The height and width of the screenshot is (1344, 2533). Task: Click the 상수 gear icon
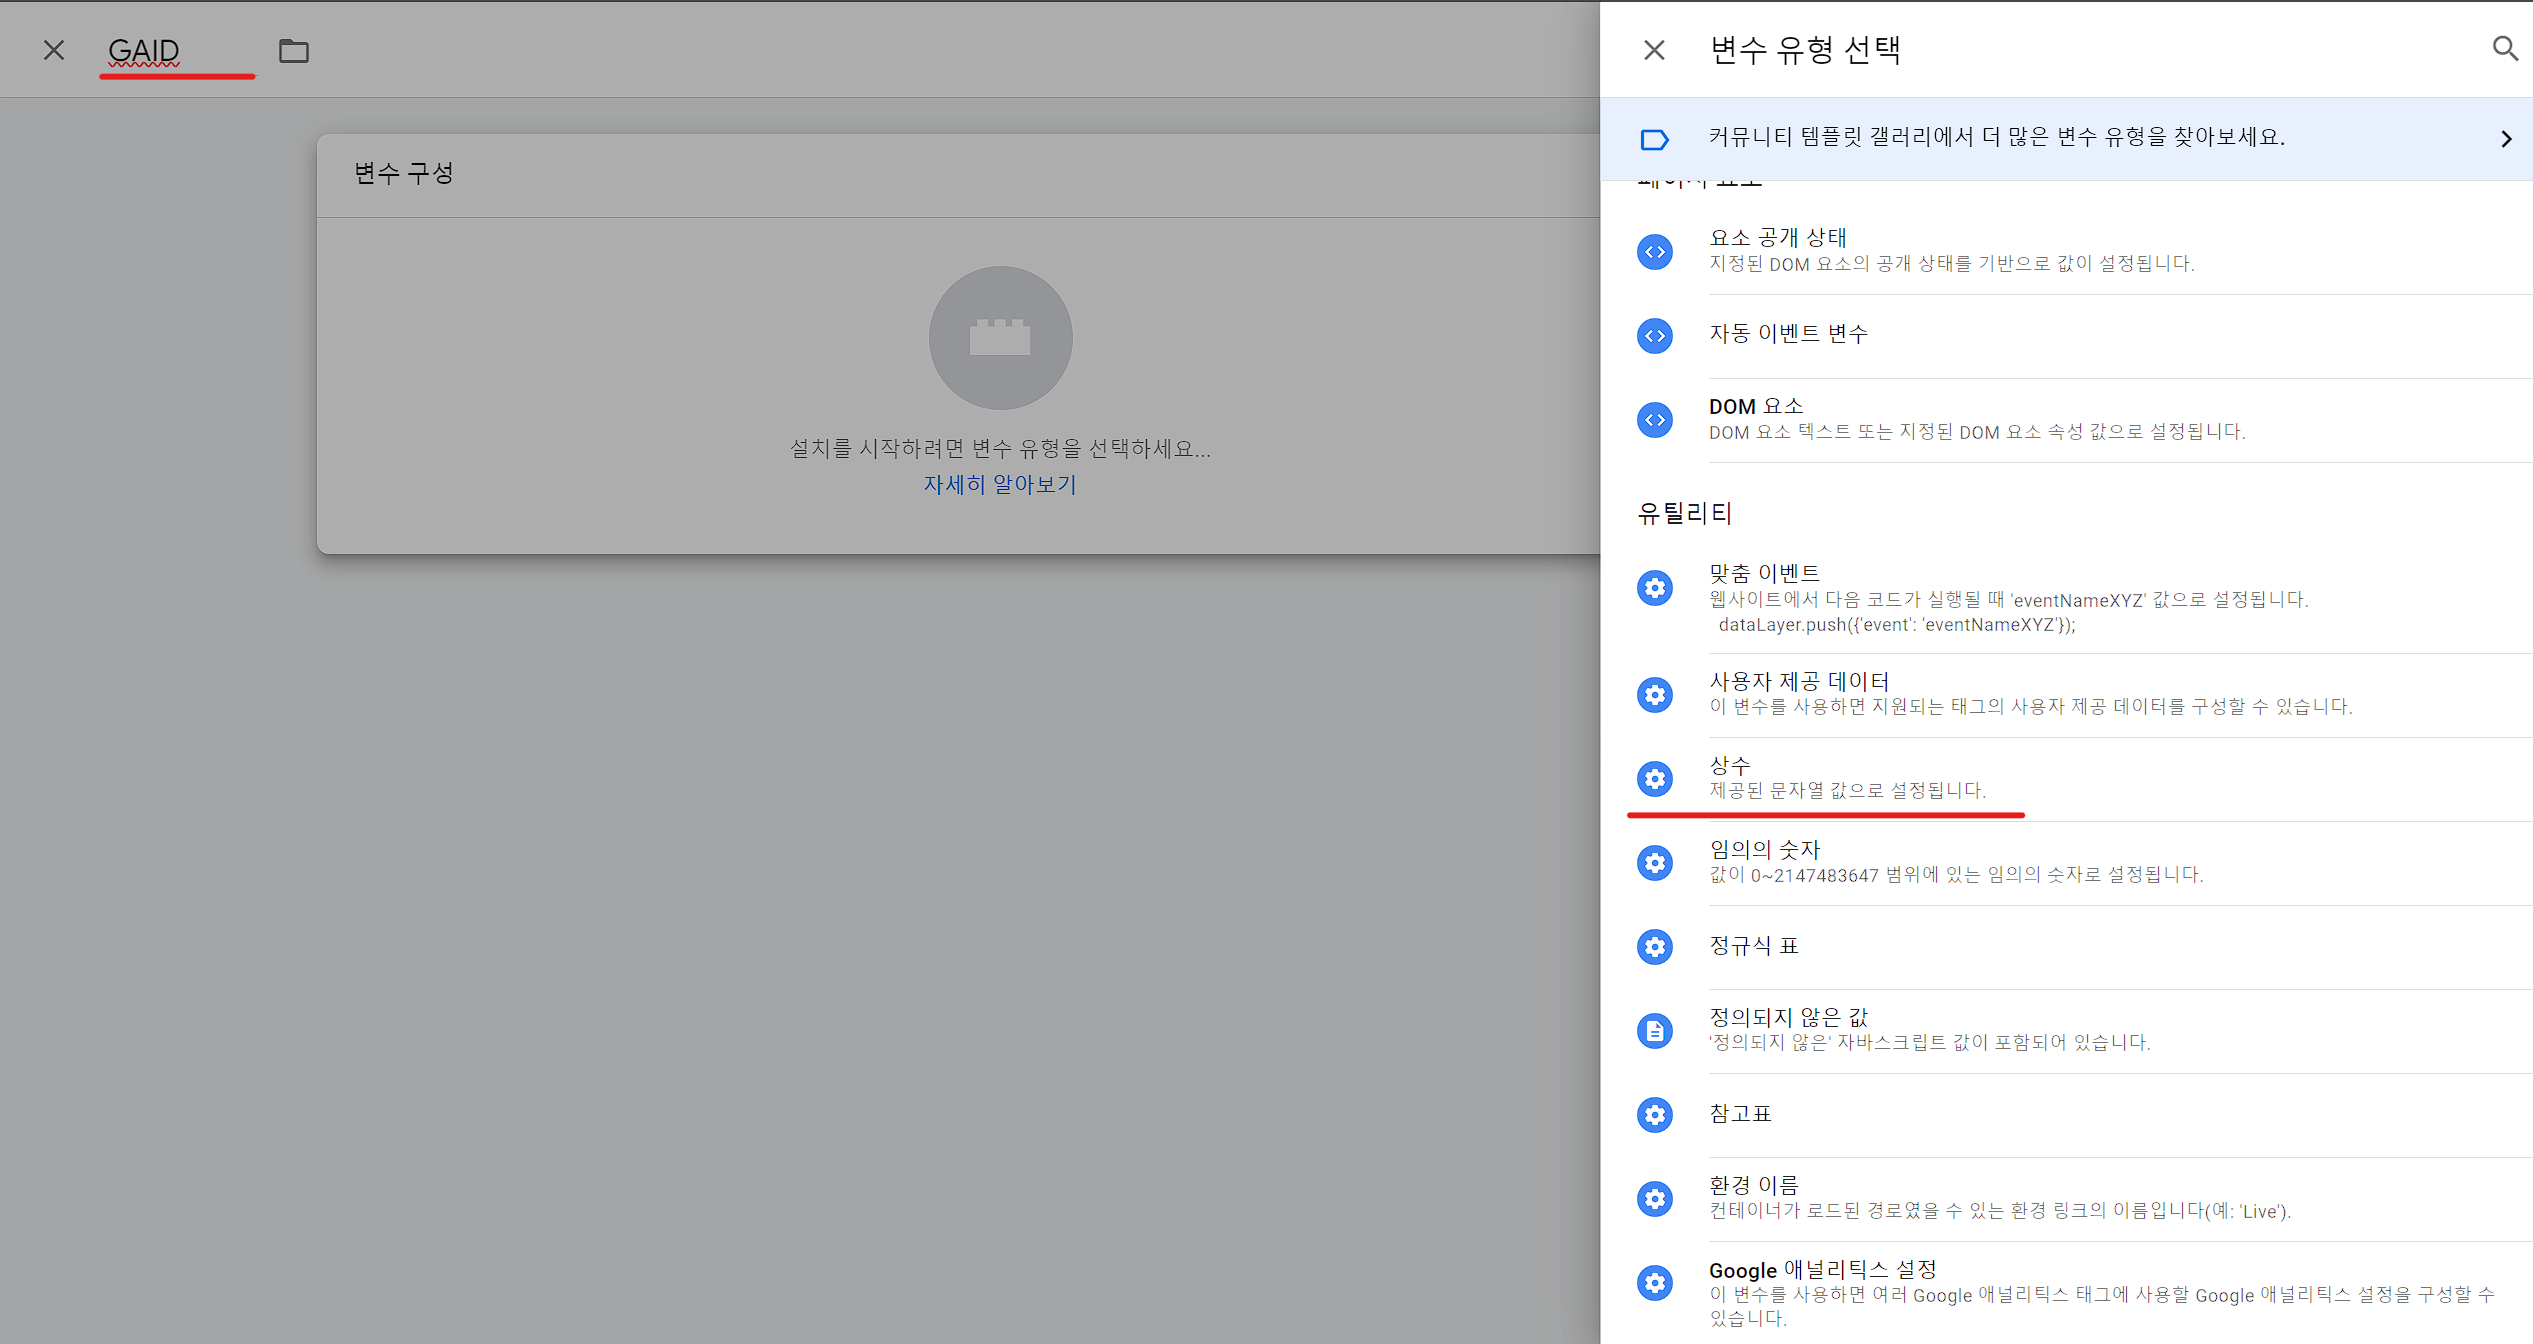pyautogui.click(x=1655, y=779)
